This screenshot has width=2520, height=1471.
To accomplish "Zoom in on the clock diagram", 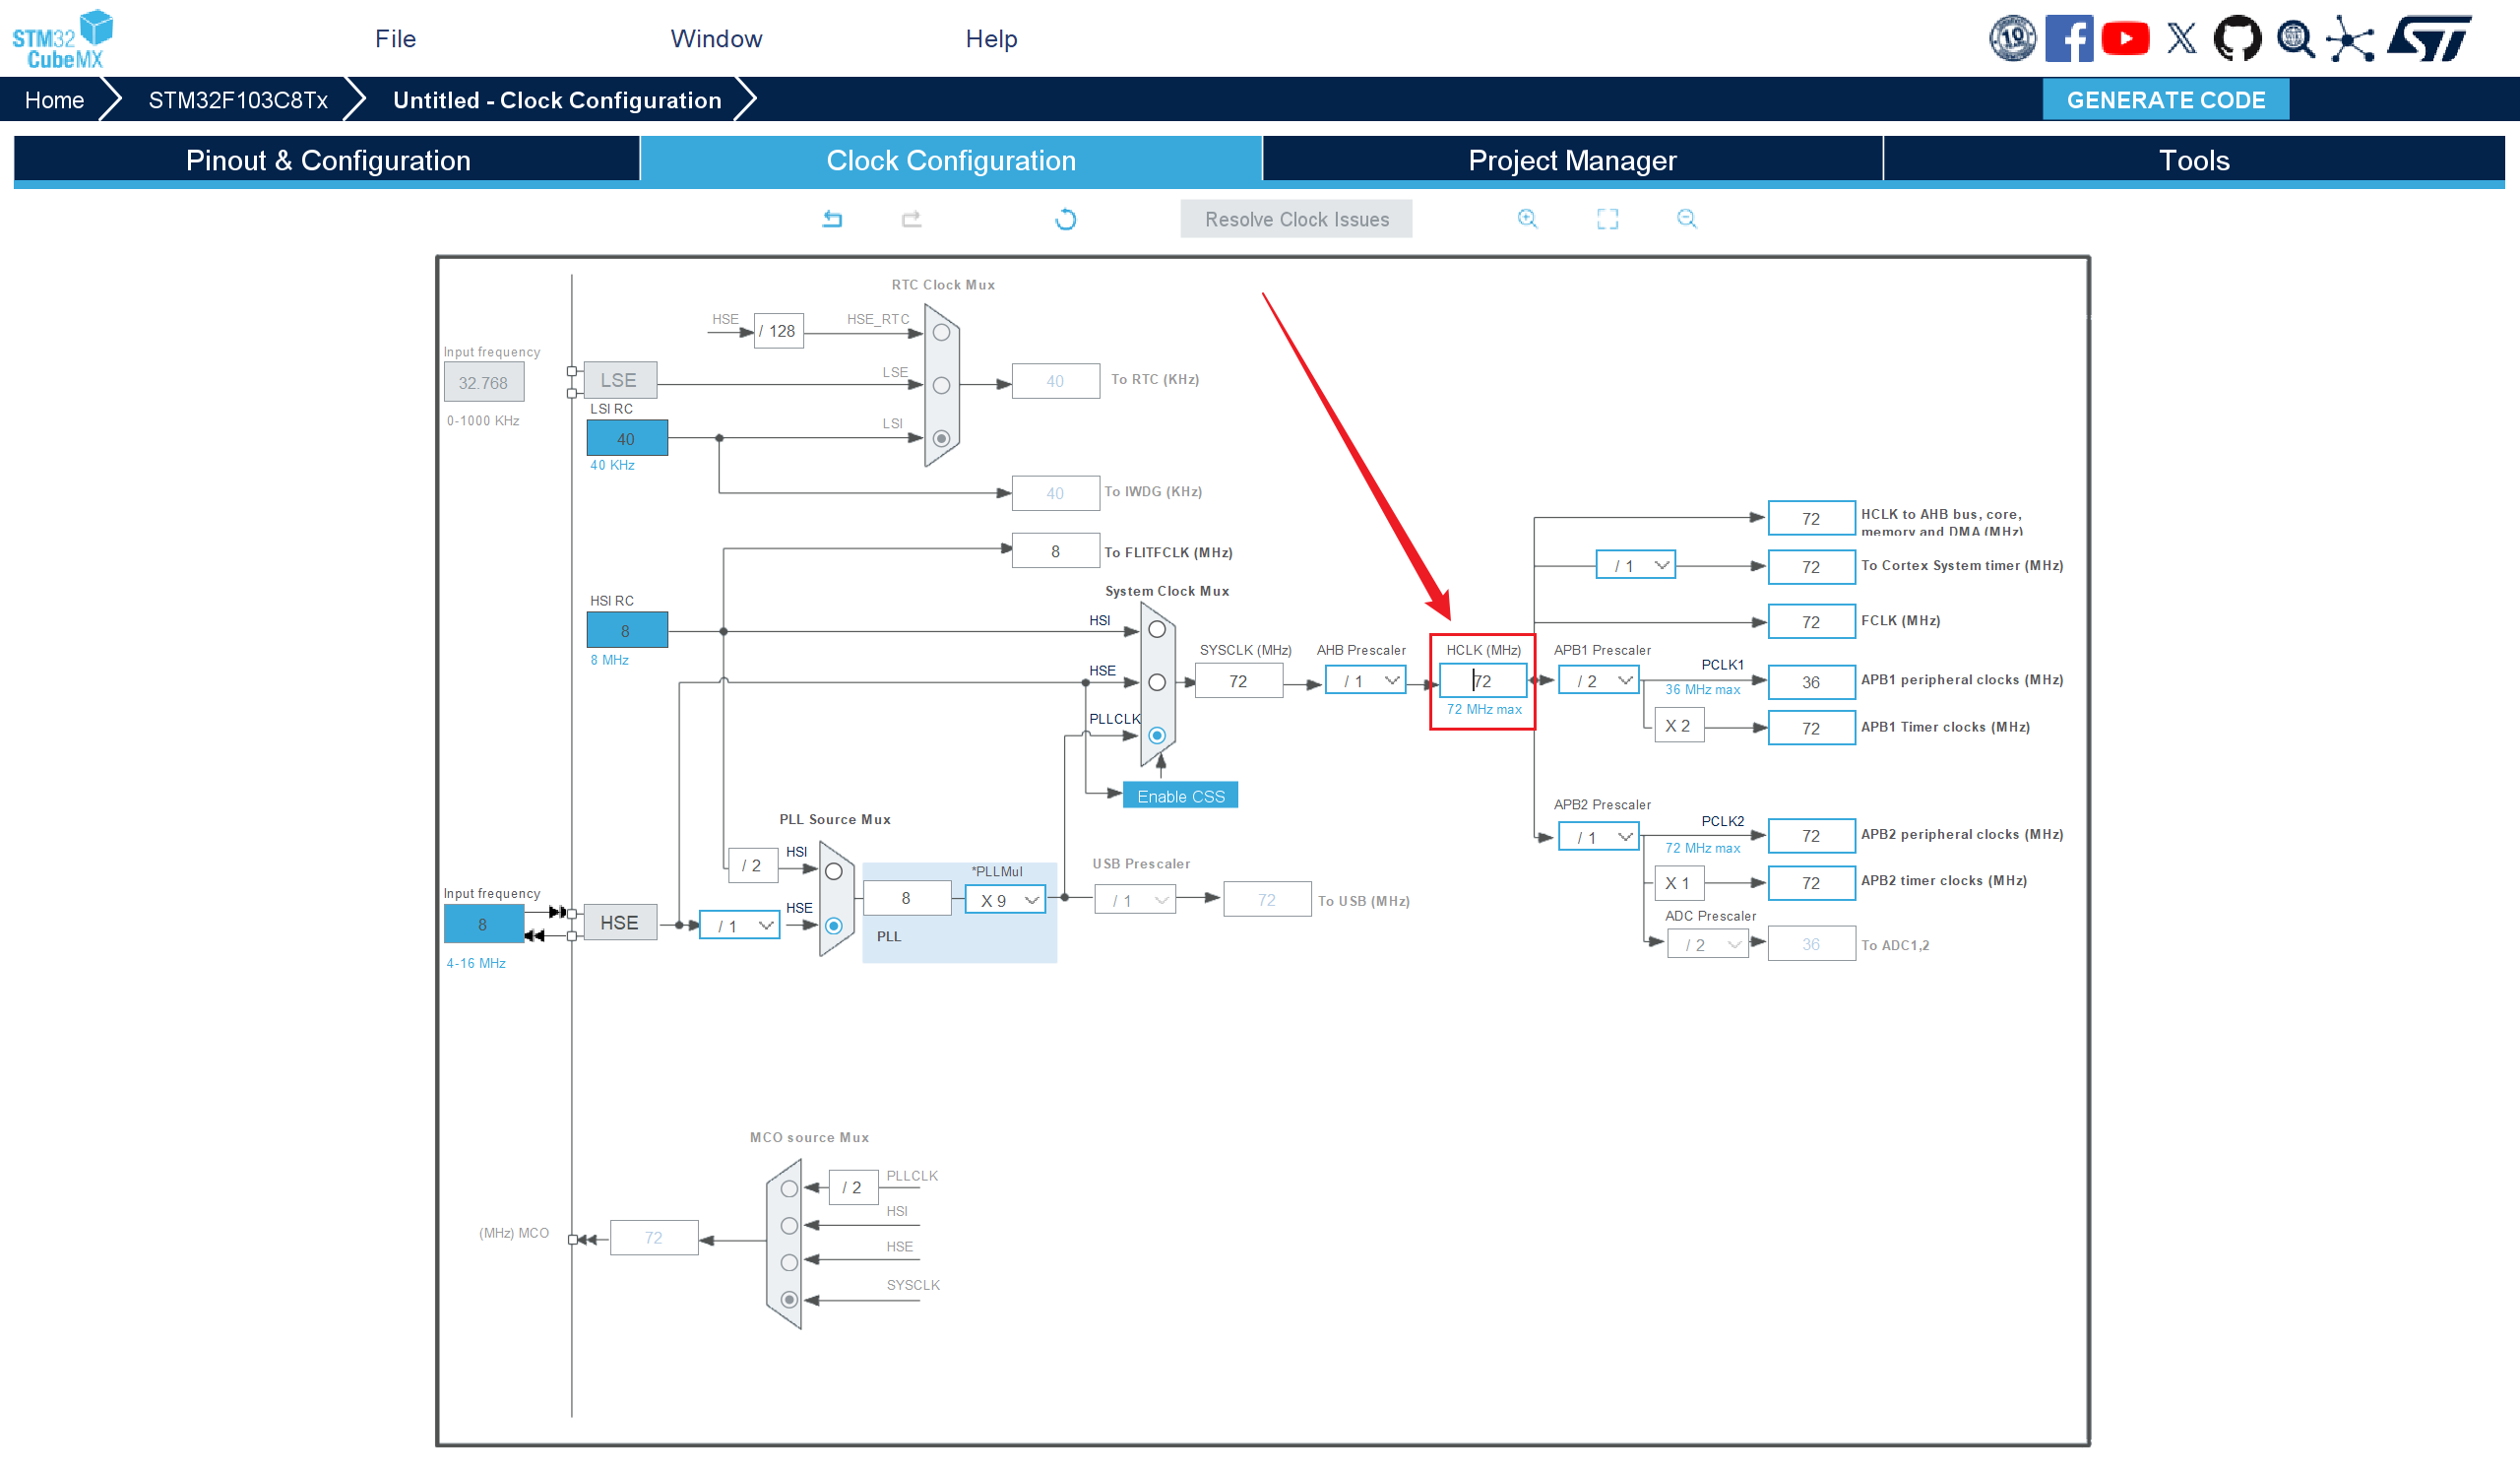I will coord(1527,219).
